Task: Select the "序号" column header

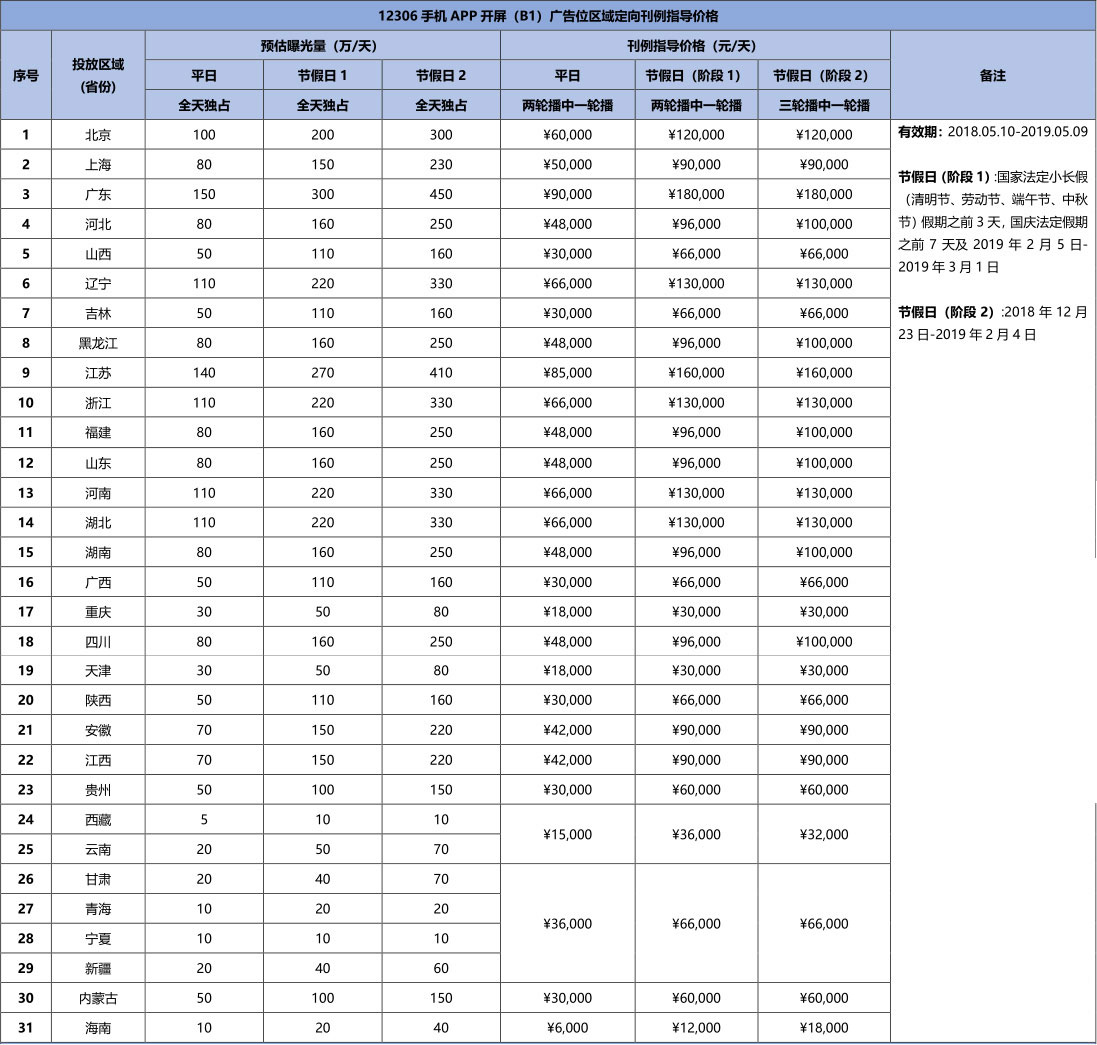Action: tap(26, 76)
